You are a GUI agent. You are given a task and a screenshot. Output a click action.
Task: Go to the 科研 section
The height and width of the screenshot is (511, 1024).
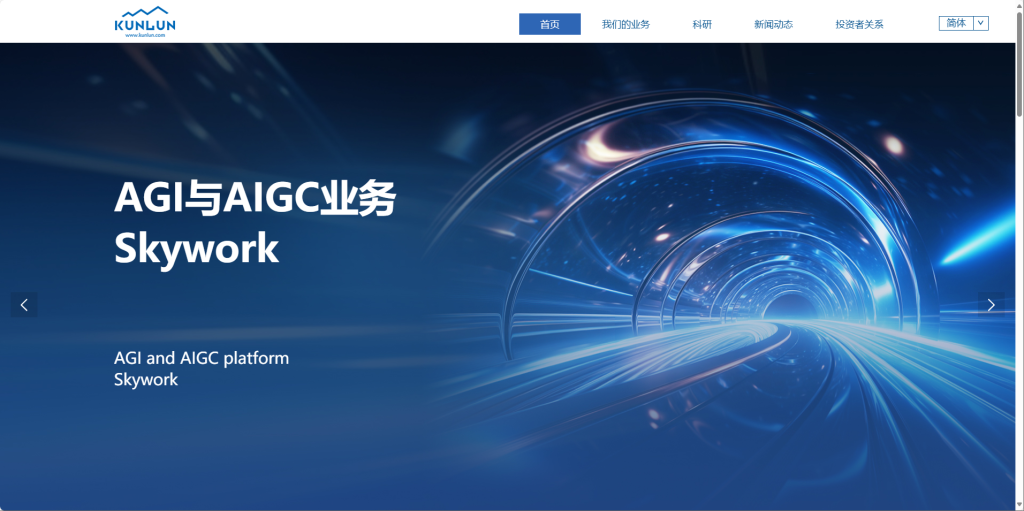pyautogui.click(x=702, y=24)
